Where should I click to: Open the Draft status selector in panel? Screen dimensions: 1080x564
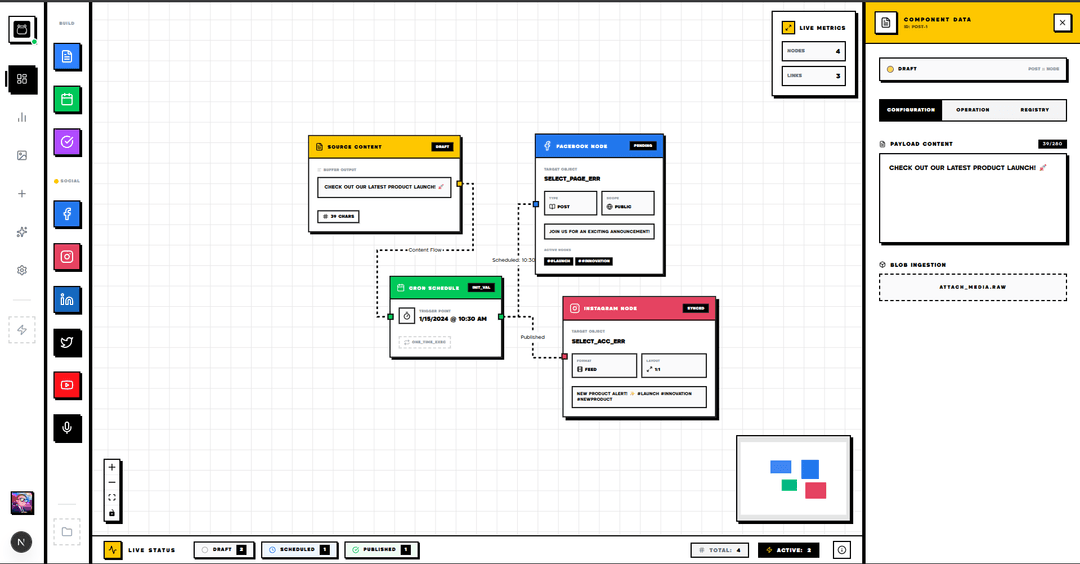(973, 69)
